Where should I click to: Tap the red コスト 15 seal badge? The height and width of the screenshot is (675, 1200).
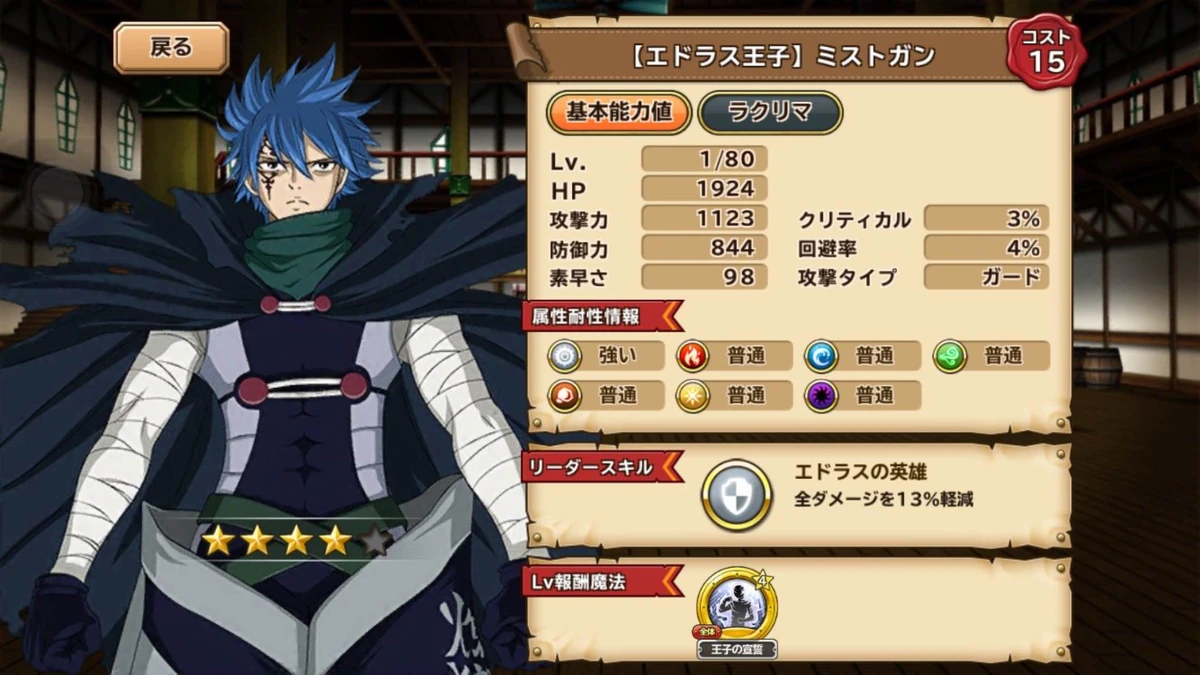click(x=1045, y=53)
